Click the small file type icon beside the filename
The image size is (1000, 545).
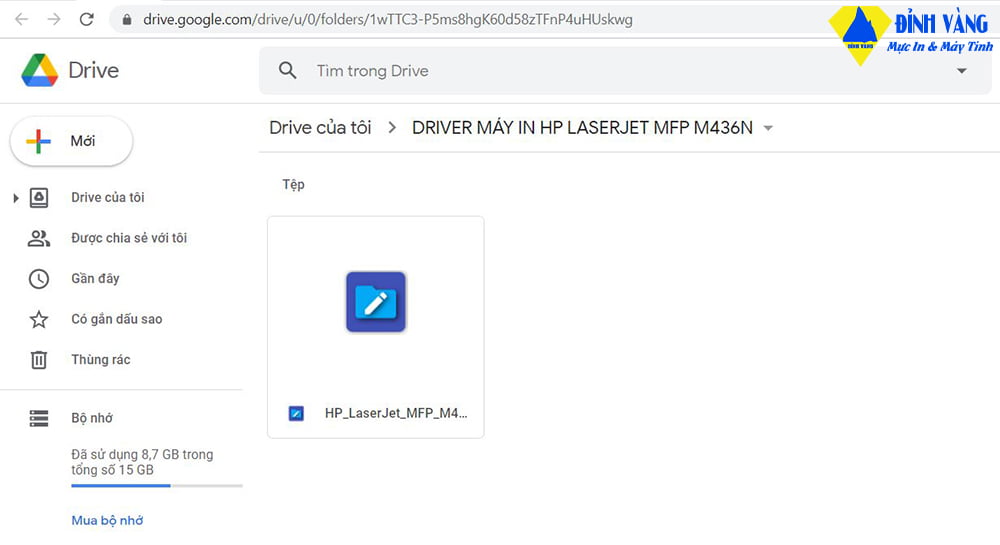coord(296,413)
